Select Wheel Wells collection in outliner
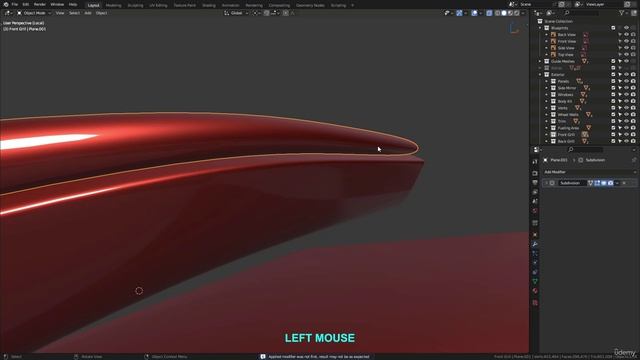Viewport: 640px width, 360px height. (568, 115)
